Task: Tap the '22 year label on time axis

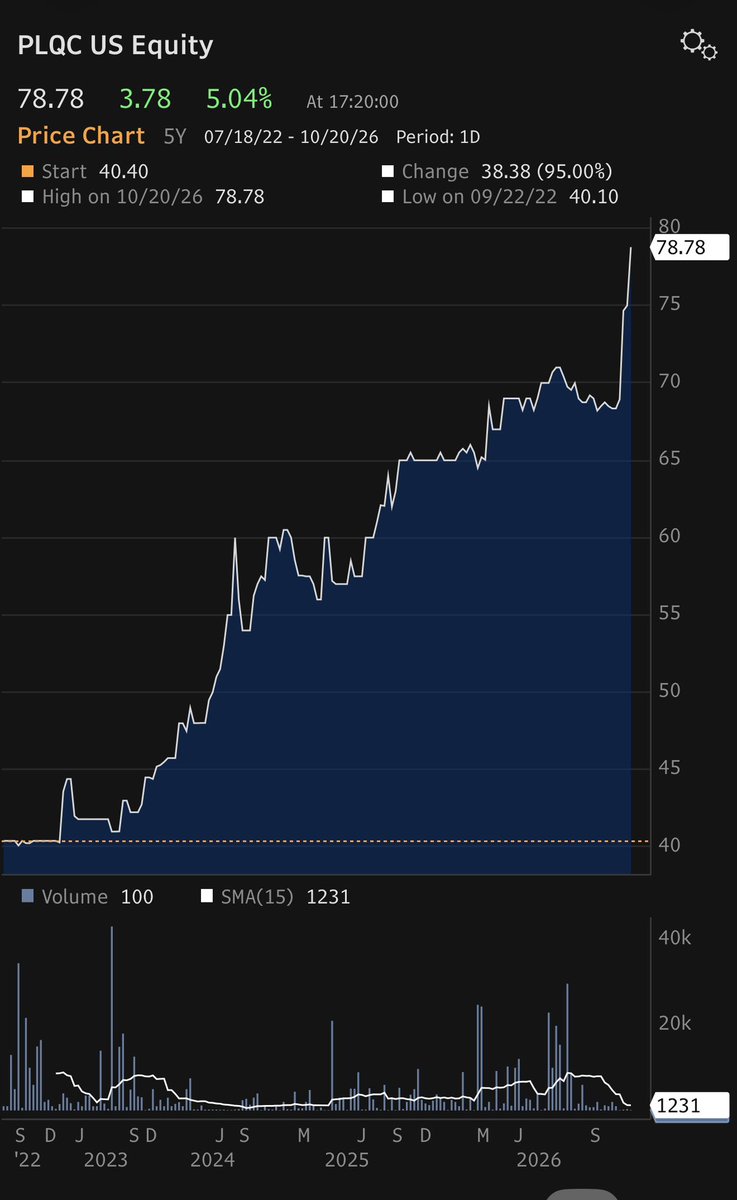Action: click(28, 1160)
